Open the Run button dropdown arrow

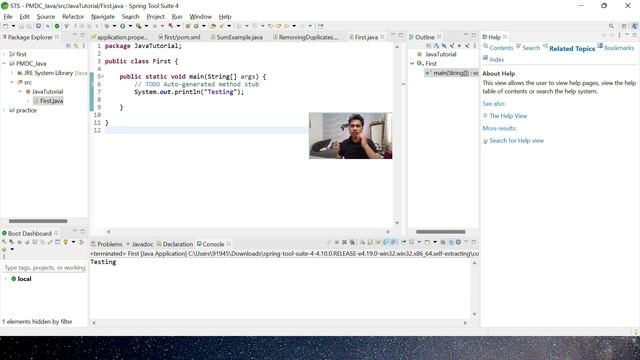coord(130,26)
